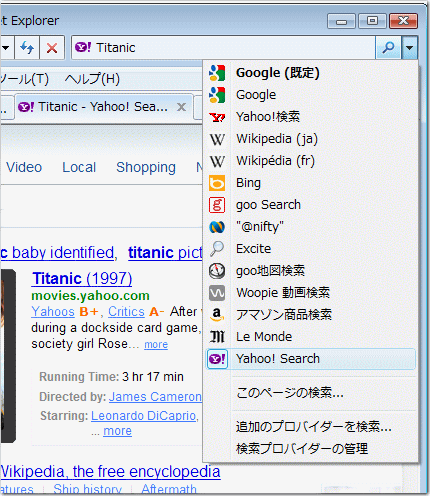Switch to Titanic - Yahoo! Search tab
Screen dimensions: 430x496
103,107
